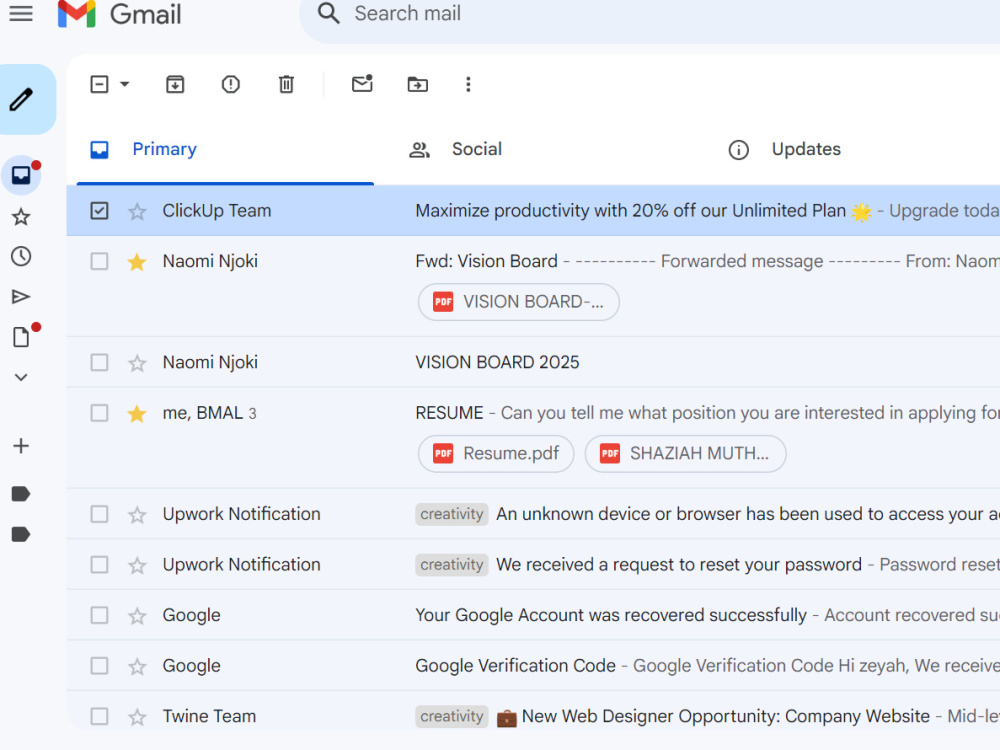Open the main menu hamburger icon

click(x=21, y=13)
